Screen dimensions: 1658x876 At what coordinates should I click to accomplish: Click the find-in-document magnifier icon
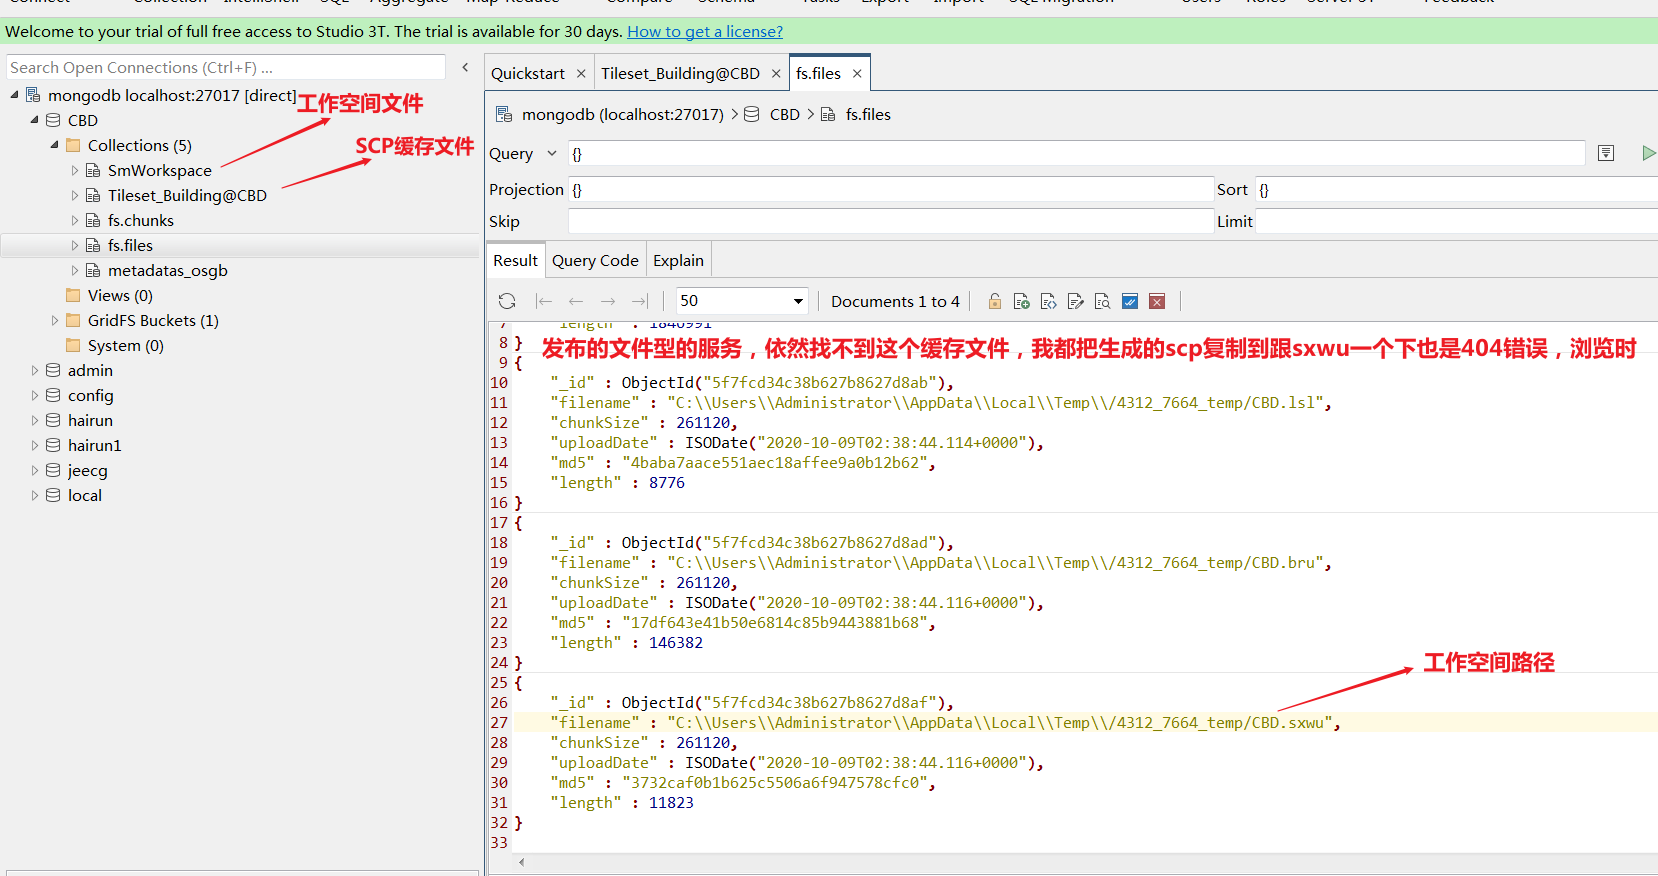pyautogui.click(x=1103, y=301)
